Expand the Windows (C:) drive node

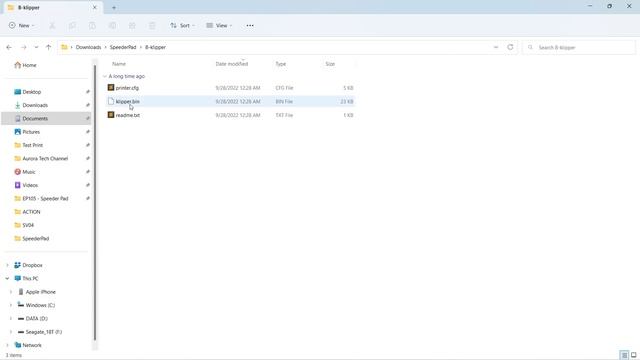click(11, 305)
